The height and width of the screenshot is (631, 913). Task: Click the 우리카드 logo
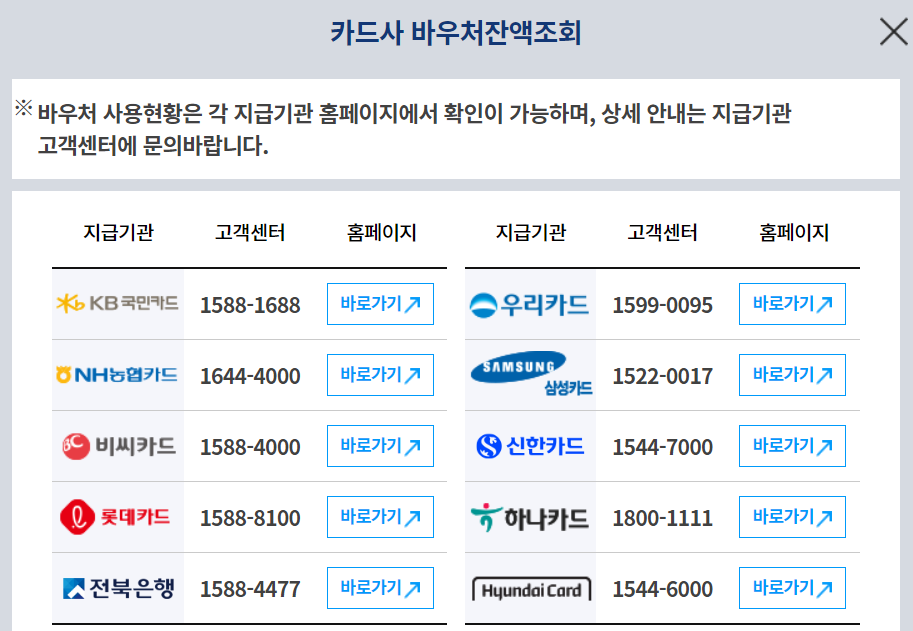(529, 304)
